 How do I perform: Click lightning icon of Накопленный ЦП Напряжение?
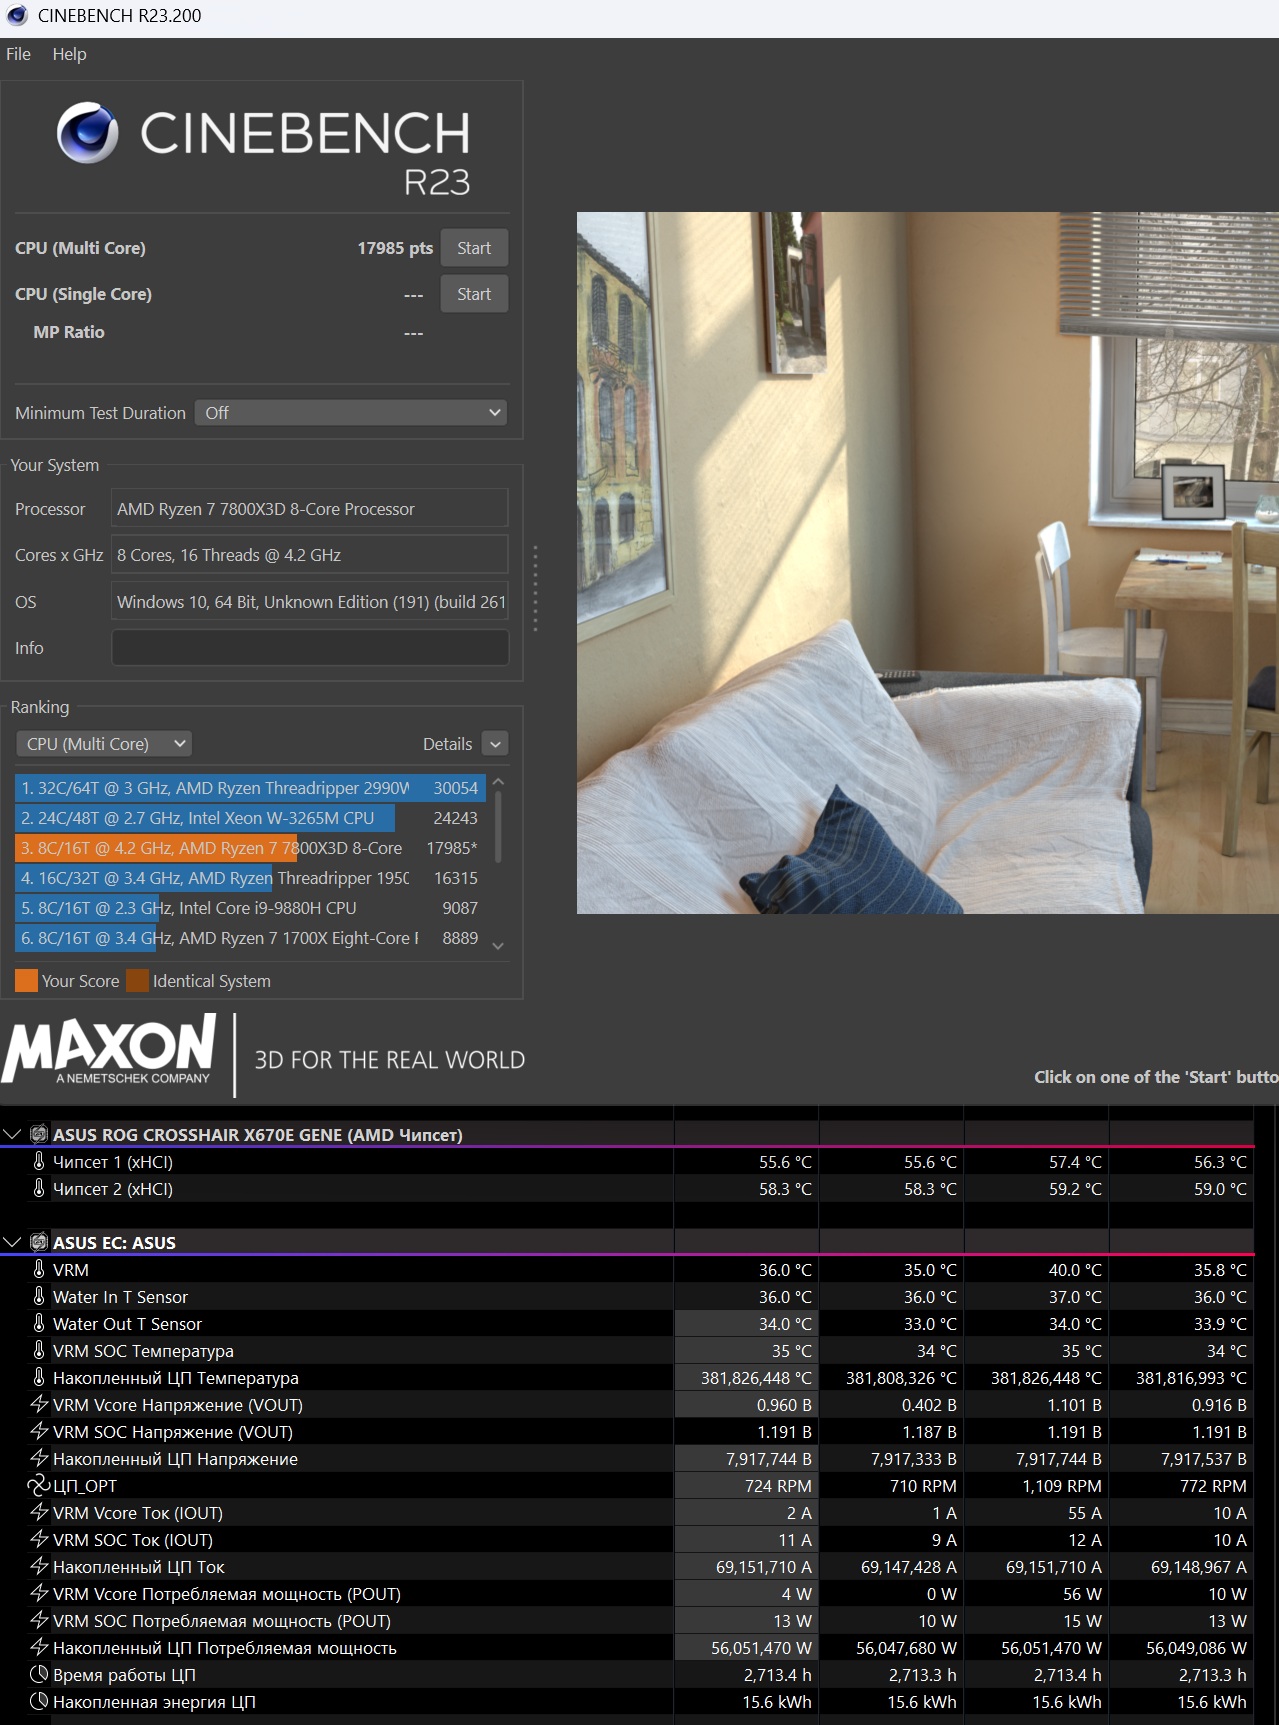[39, 1458]
